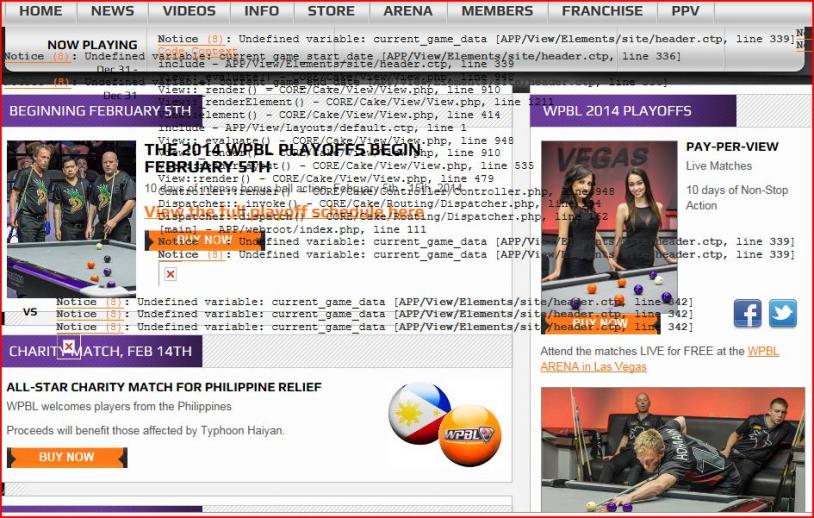Click BUY NOW under Philippine relief match
Viewport: 814px width, 518px height.
[x=67, y=457]
